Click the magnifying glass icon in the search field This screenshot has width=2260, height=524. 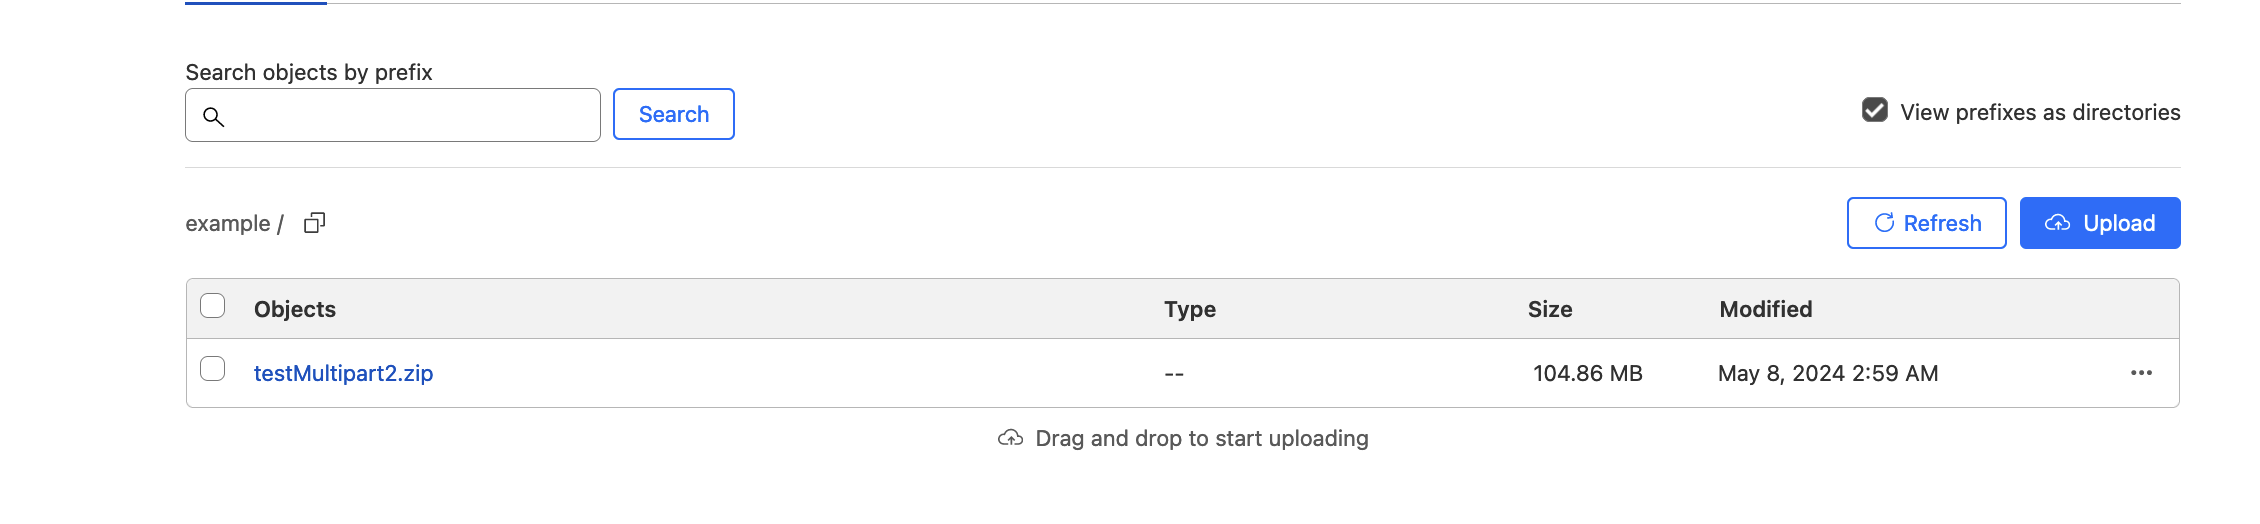[213, 117]
